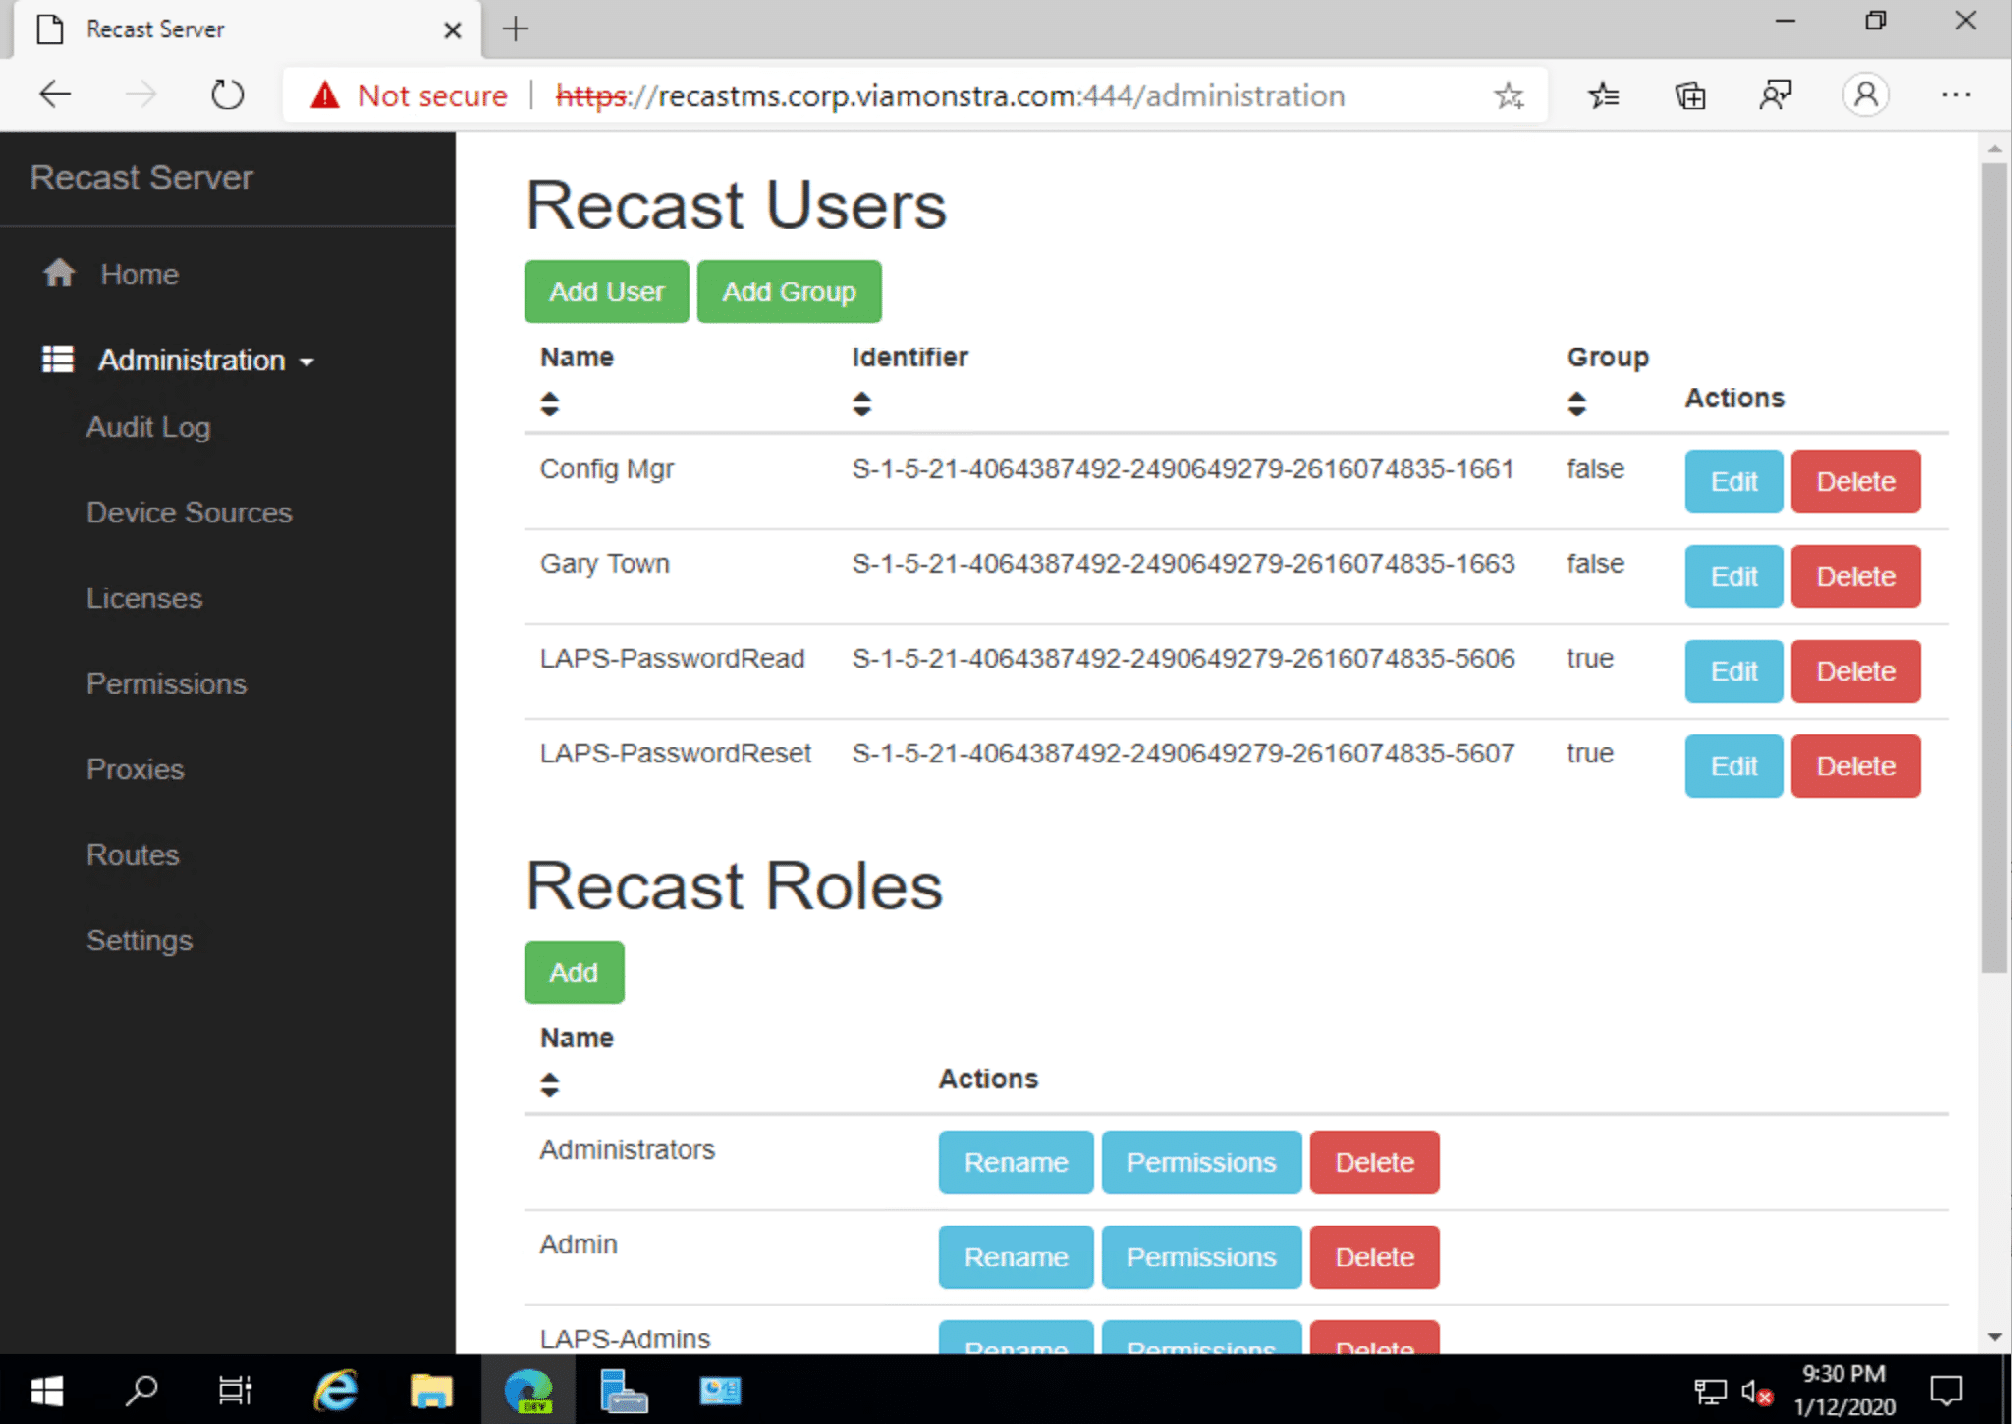Click the browser address bar URL
2012x1424 pixels.
coord(950,96)
